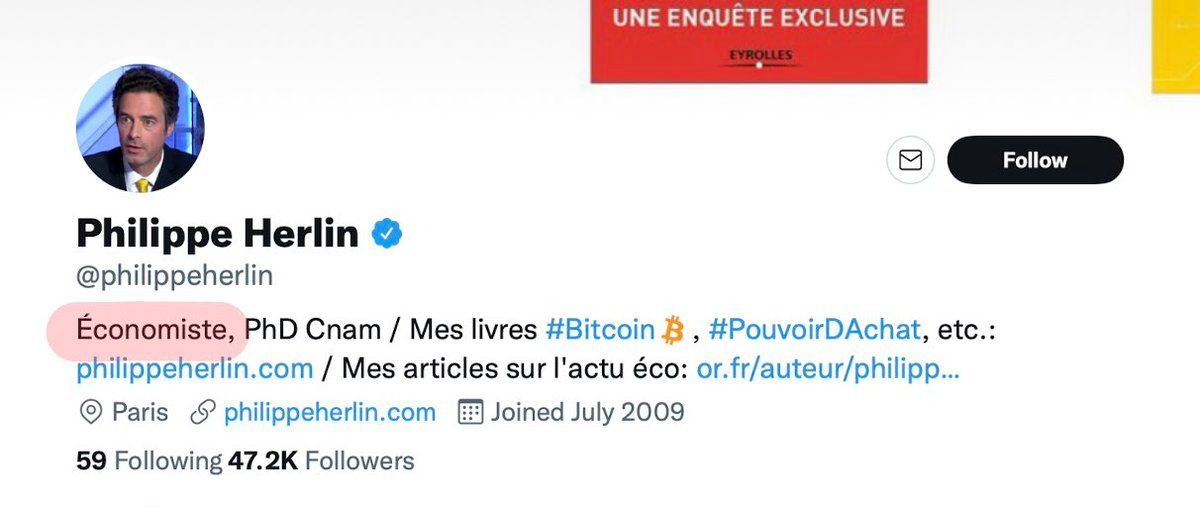Click the Philippe Herlin display name
The height and width of the screenshot is (507, 1200).
click(217, 234)
